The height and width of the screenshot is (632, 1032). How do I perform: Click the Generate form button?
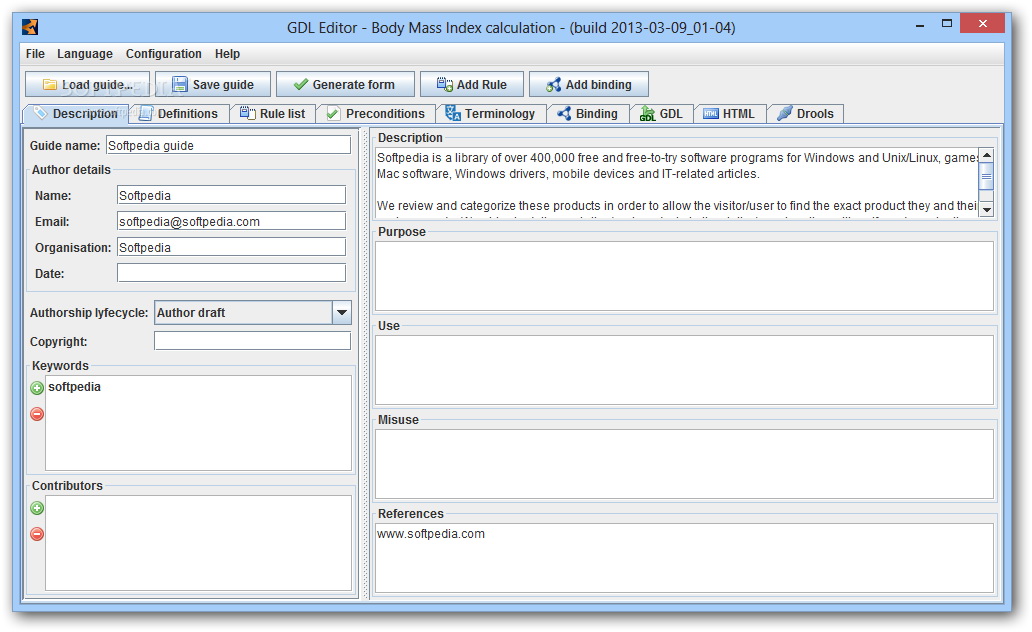(x=346, y=84)
